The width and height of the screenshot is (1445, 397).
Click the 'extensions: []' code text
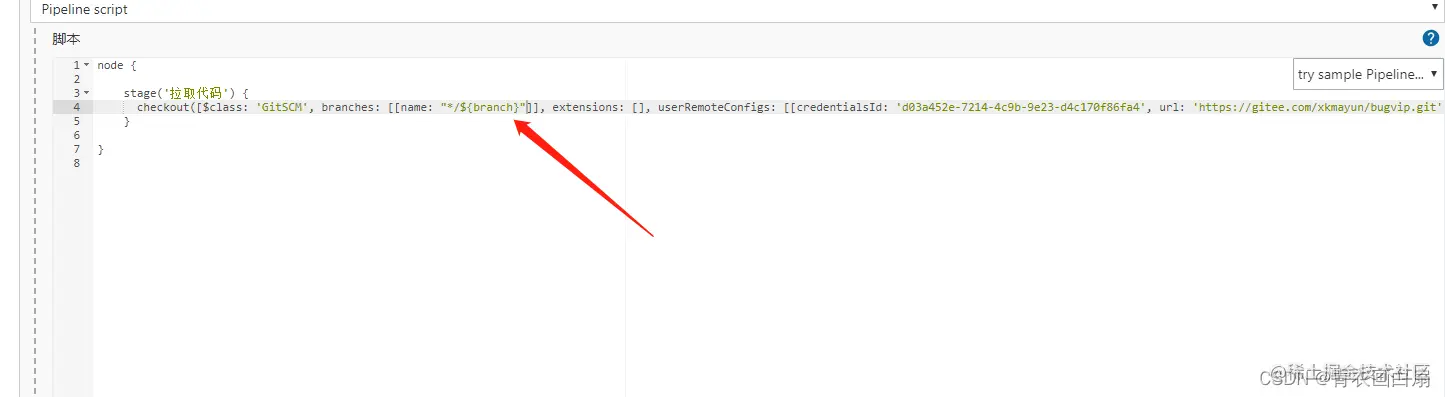click(x=598, y=107)
